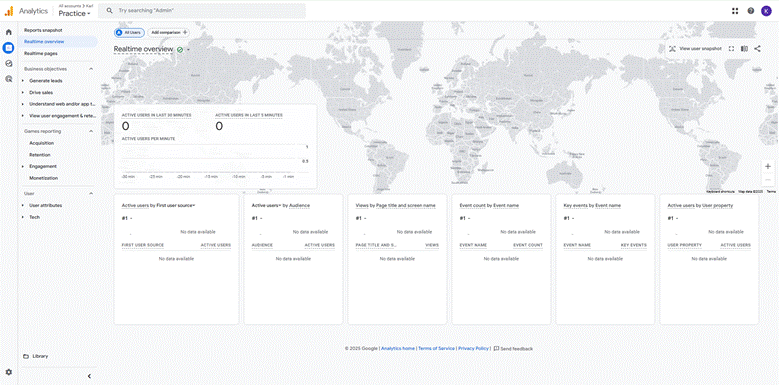Open the Home icon in left rail
779x385 pixels.
8,32
